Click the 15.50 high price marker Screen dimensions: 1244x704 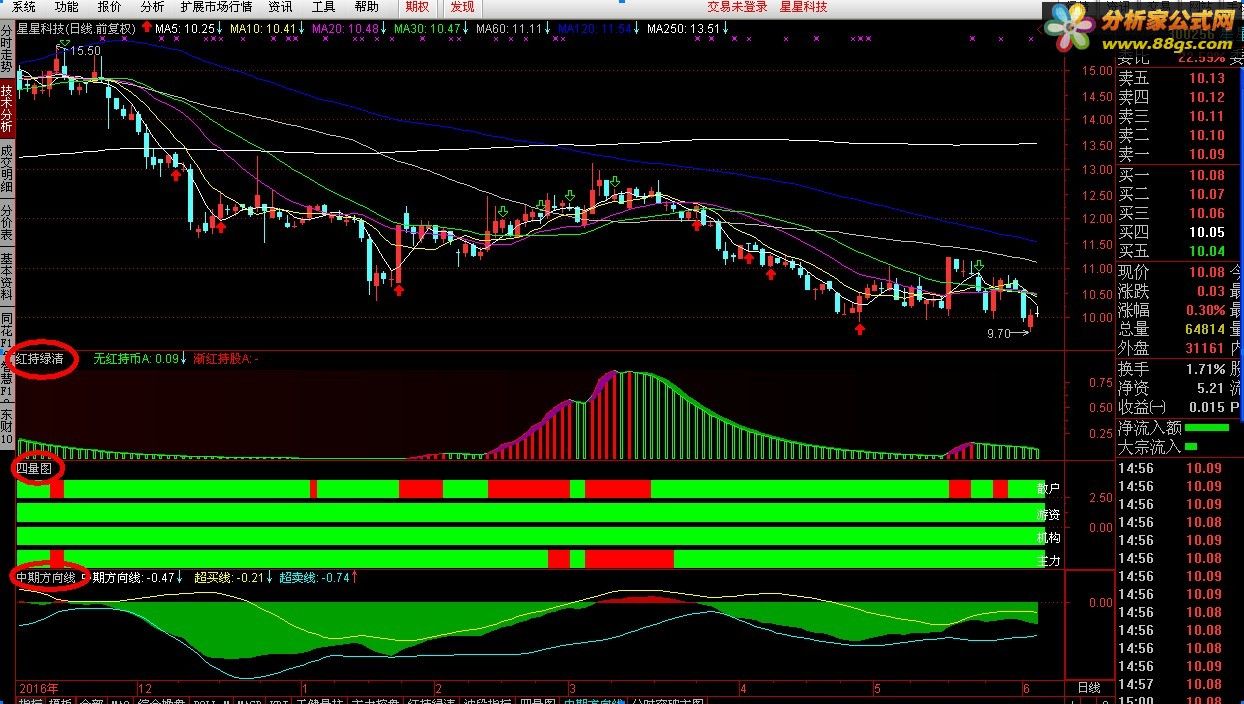click(x=85, y=50)
